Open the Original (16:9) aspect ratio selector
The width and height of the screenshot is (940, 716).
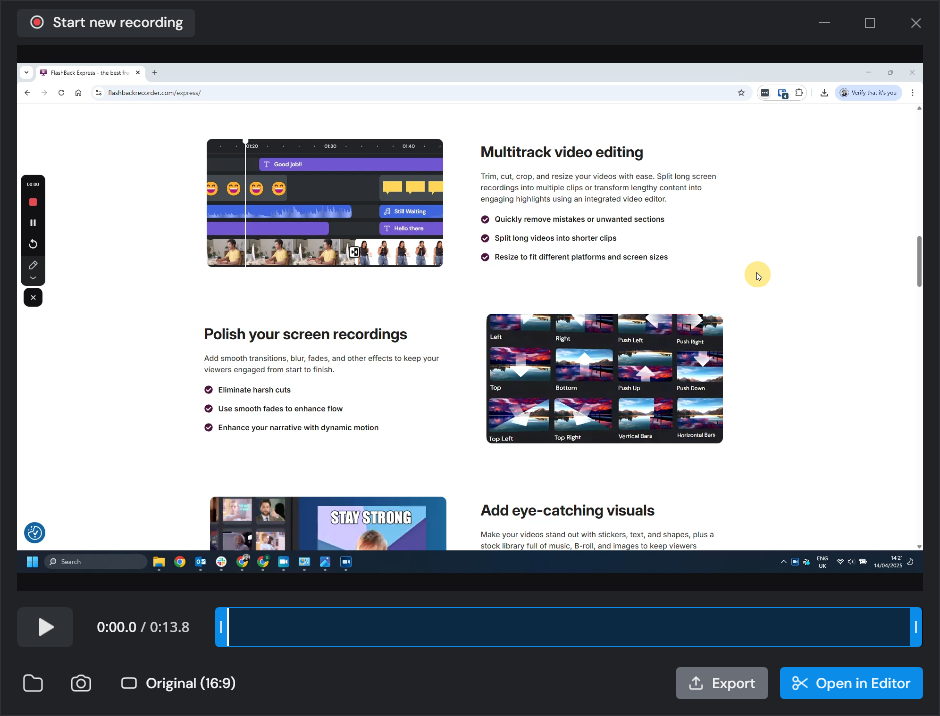[x=178, y=683]
